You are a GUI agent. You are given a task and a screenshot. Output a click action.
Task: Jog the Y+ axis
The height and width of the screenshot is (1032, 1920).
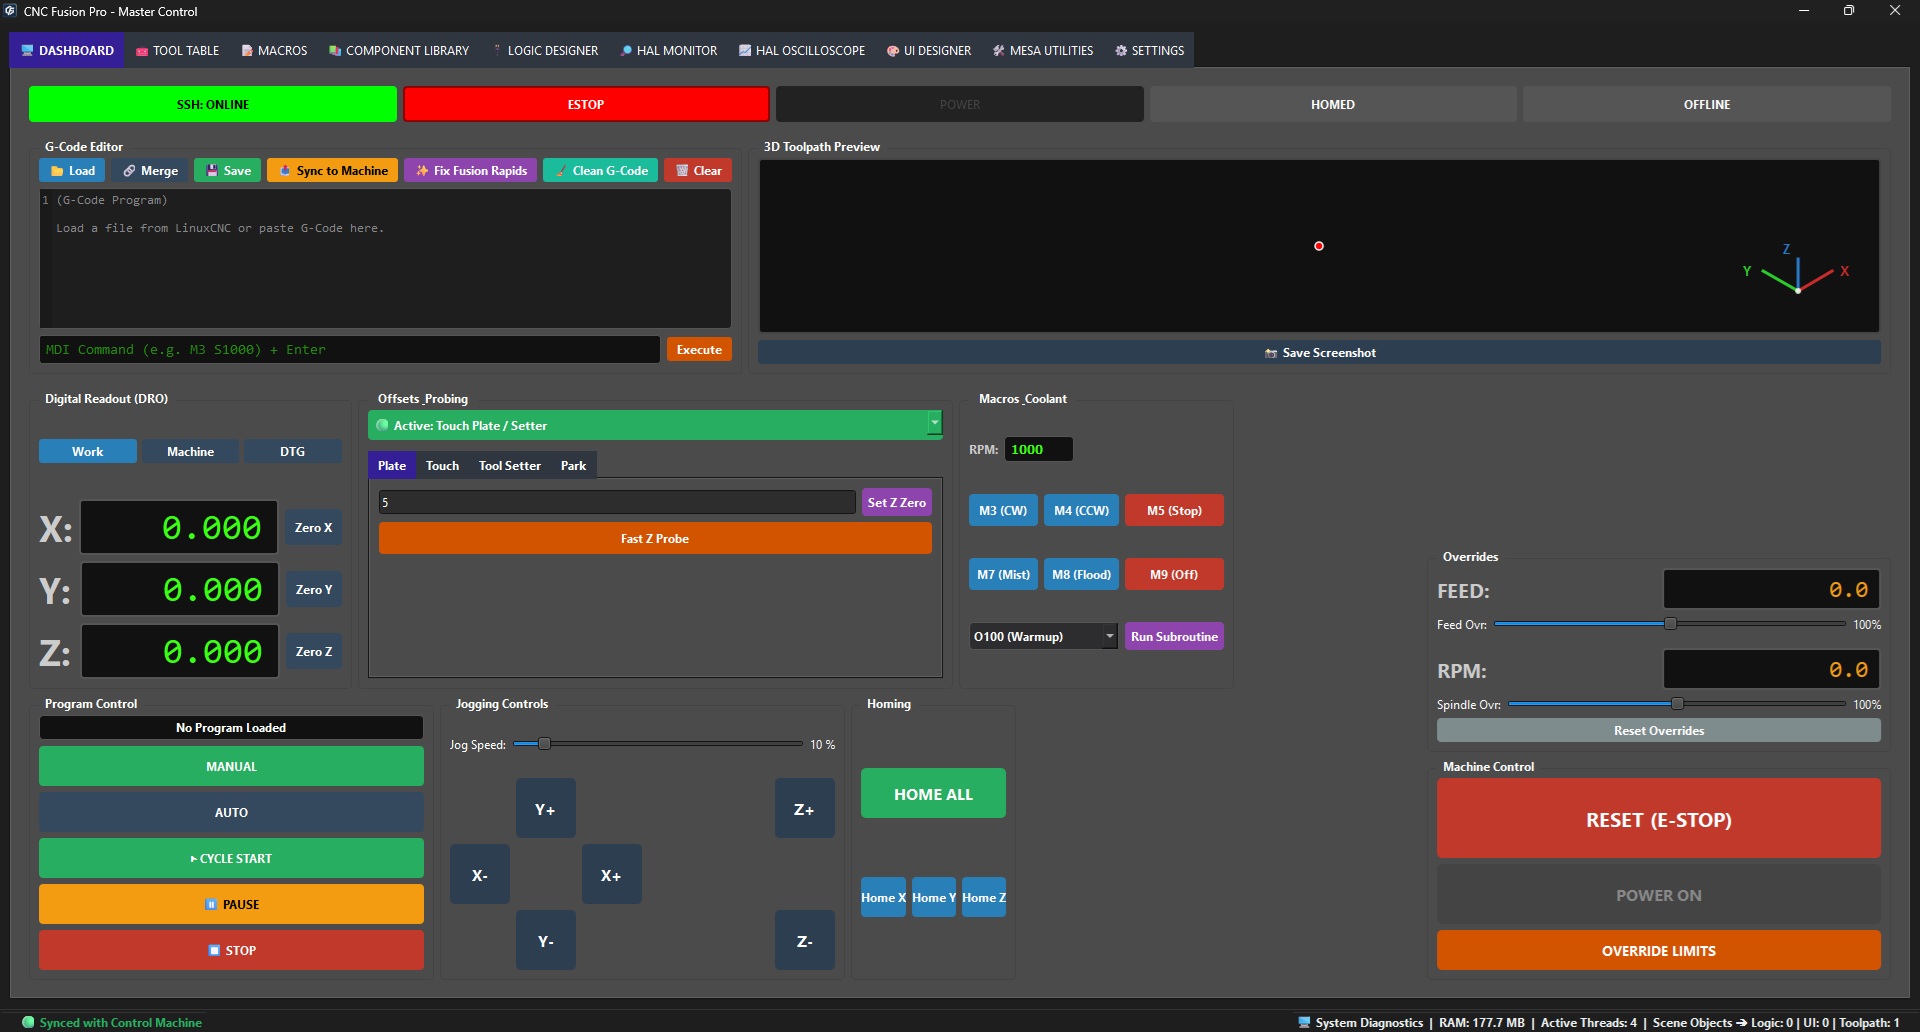coord(546,809)
